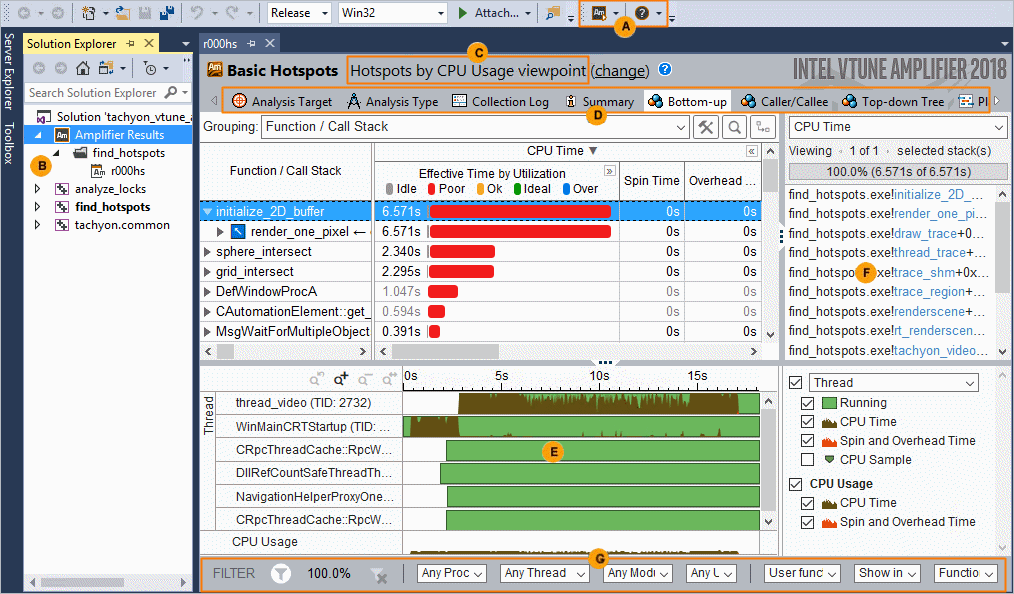Click the Solution Explorer home icon
This screenshot has height=594, width=1014.
point(84,69)
